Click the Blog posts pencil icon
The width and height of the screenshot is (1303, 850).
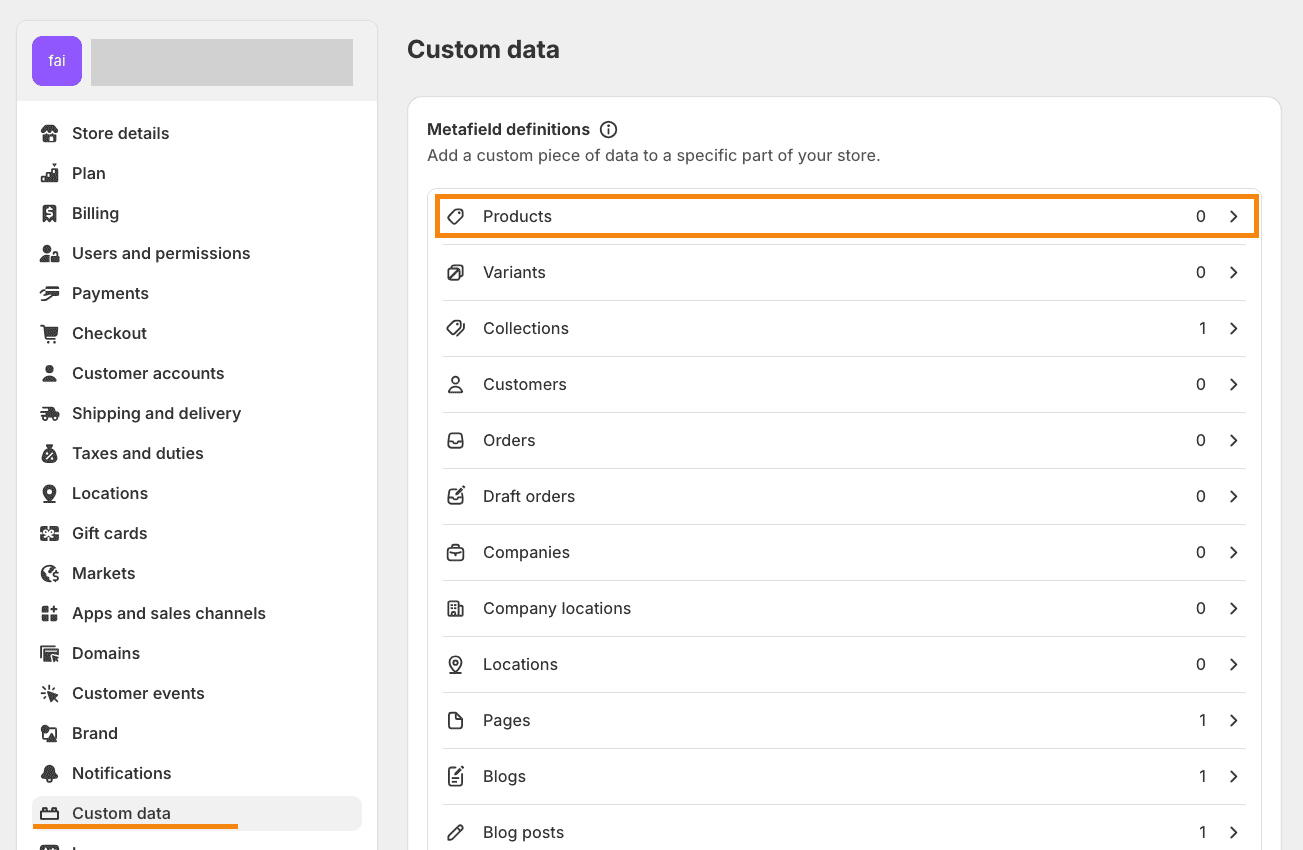tap(456, 832)
